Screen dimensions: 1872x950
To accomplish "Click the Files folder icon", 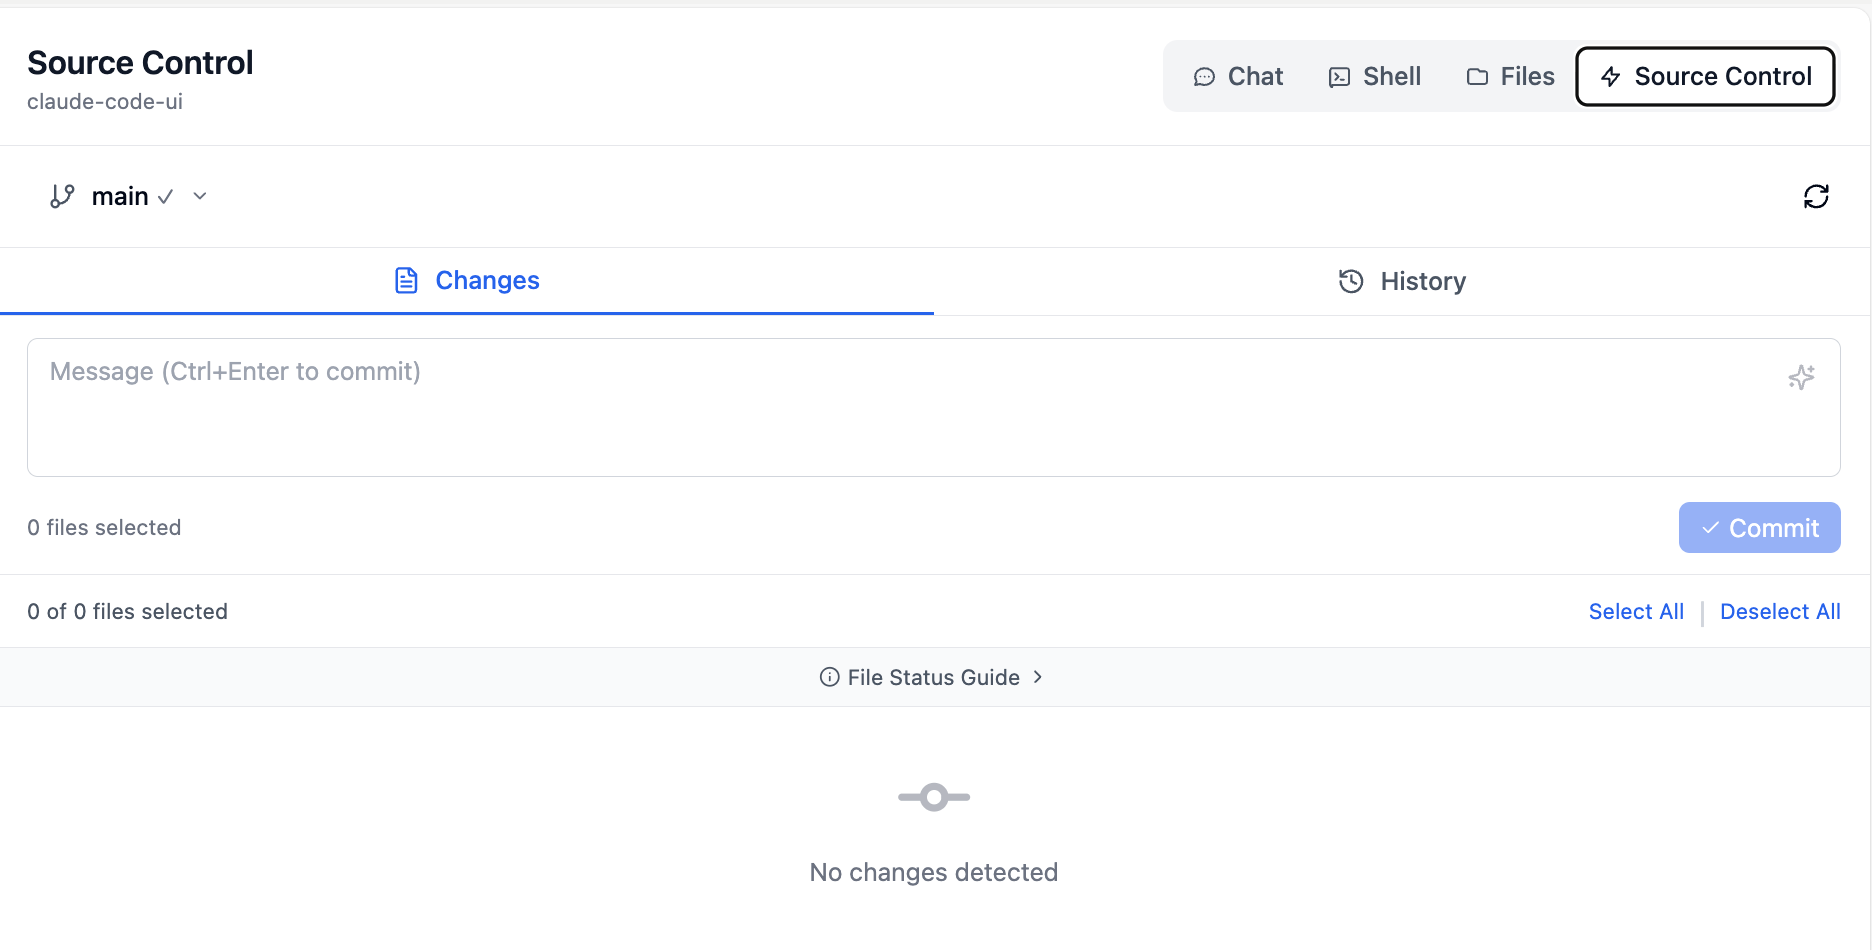I will (1477, 77).
